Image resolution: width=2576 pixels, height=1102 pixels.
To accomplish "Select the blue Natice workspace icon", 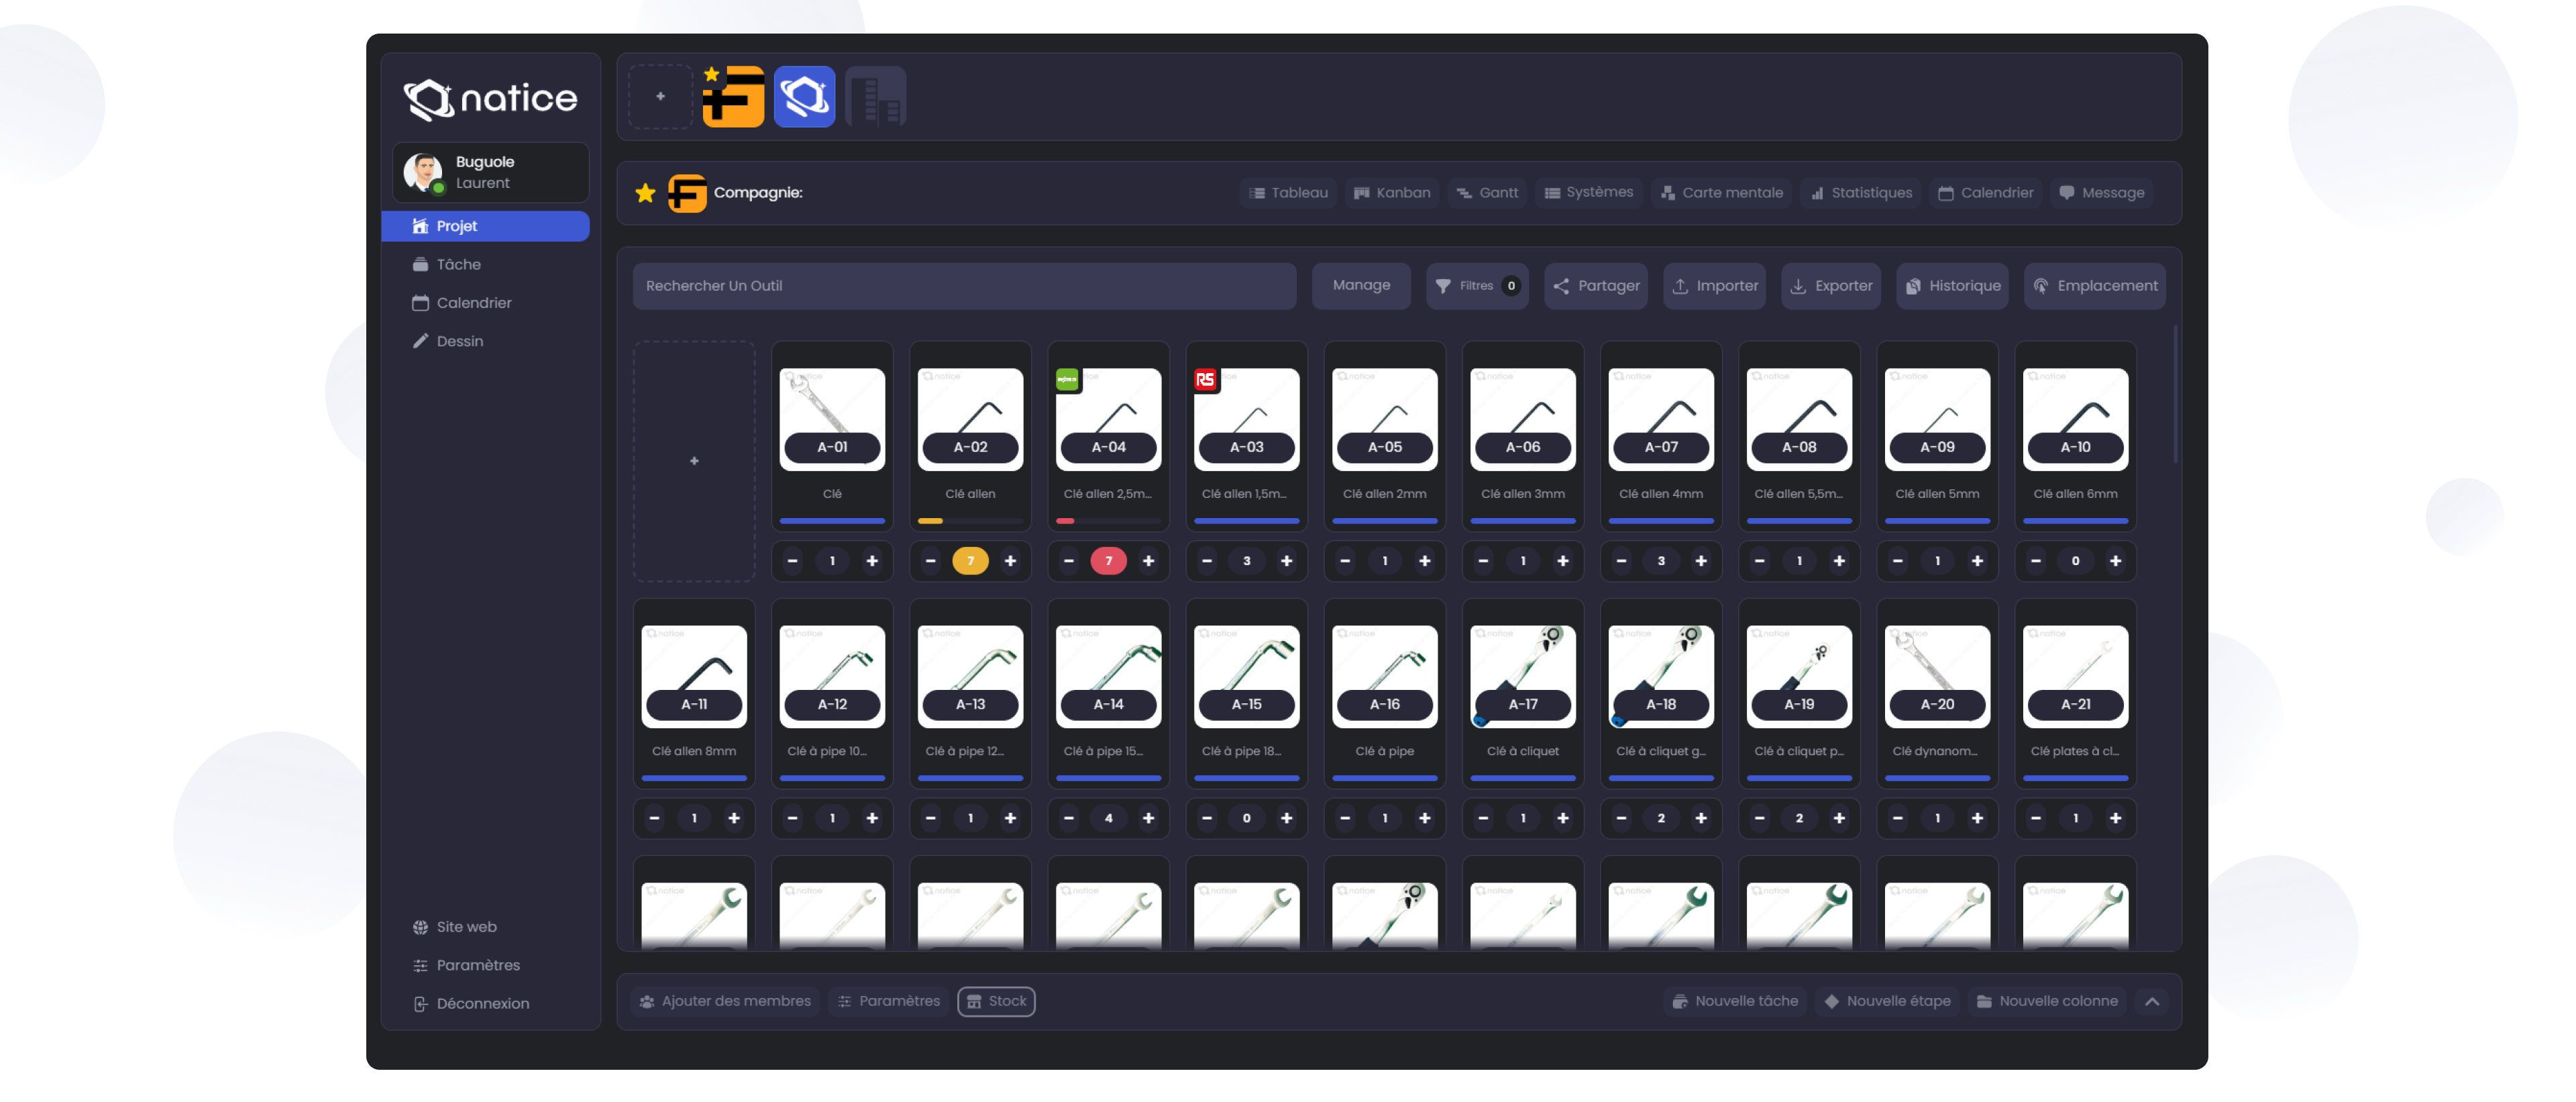I will [x=804, y=97].
